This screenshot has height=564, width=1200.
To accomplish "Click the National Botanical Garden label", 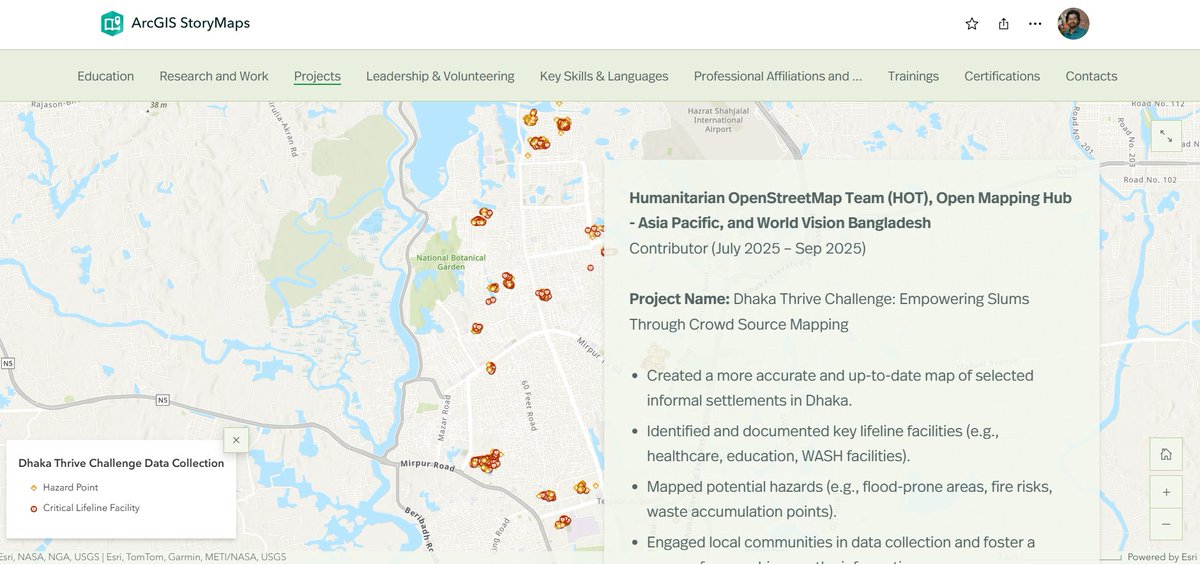I will coord(451,263).
